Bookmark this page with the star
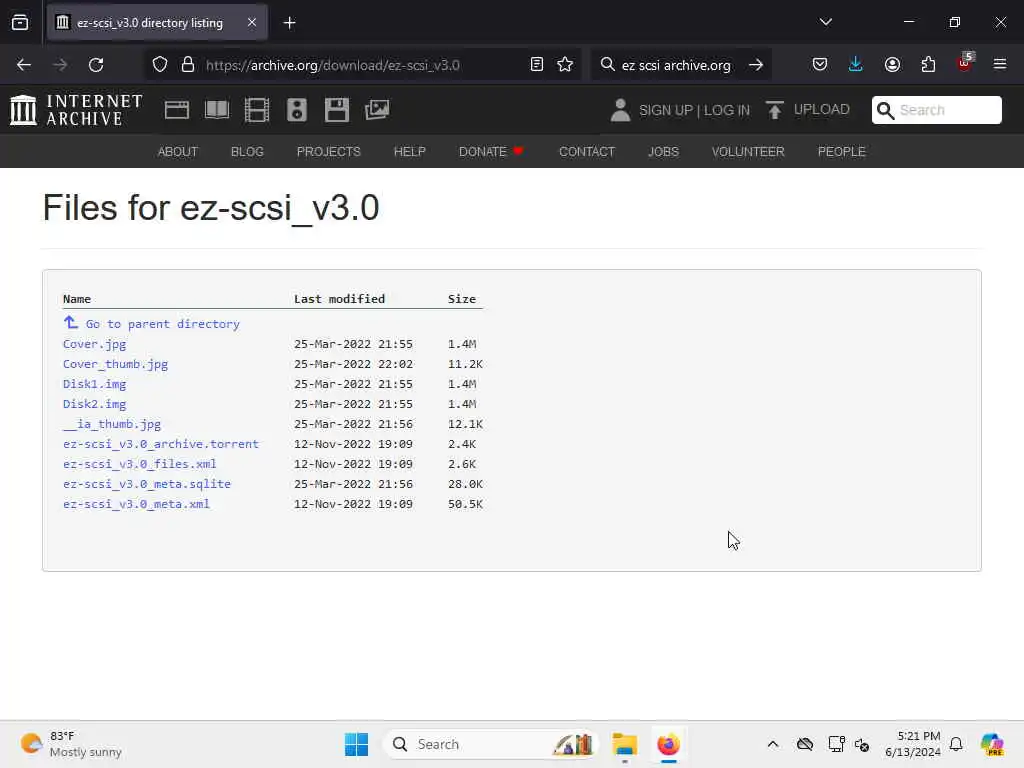The image size is (1024, 768). coord(565,65)
